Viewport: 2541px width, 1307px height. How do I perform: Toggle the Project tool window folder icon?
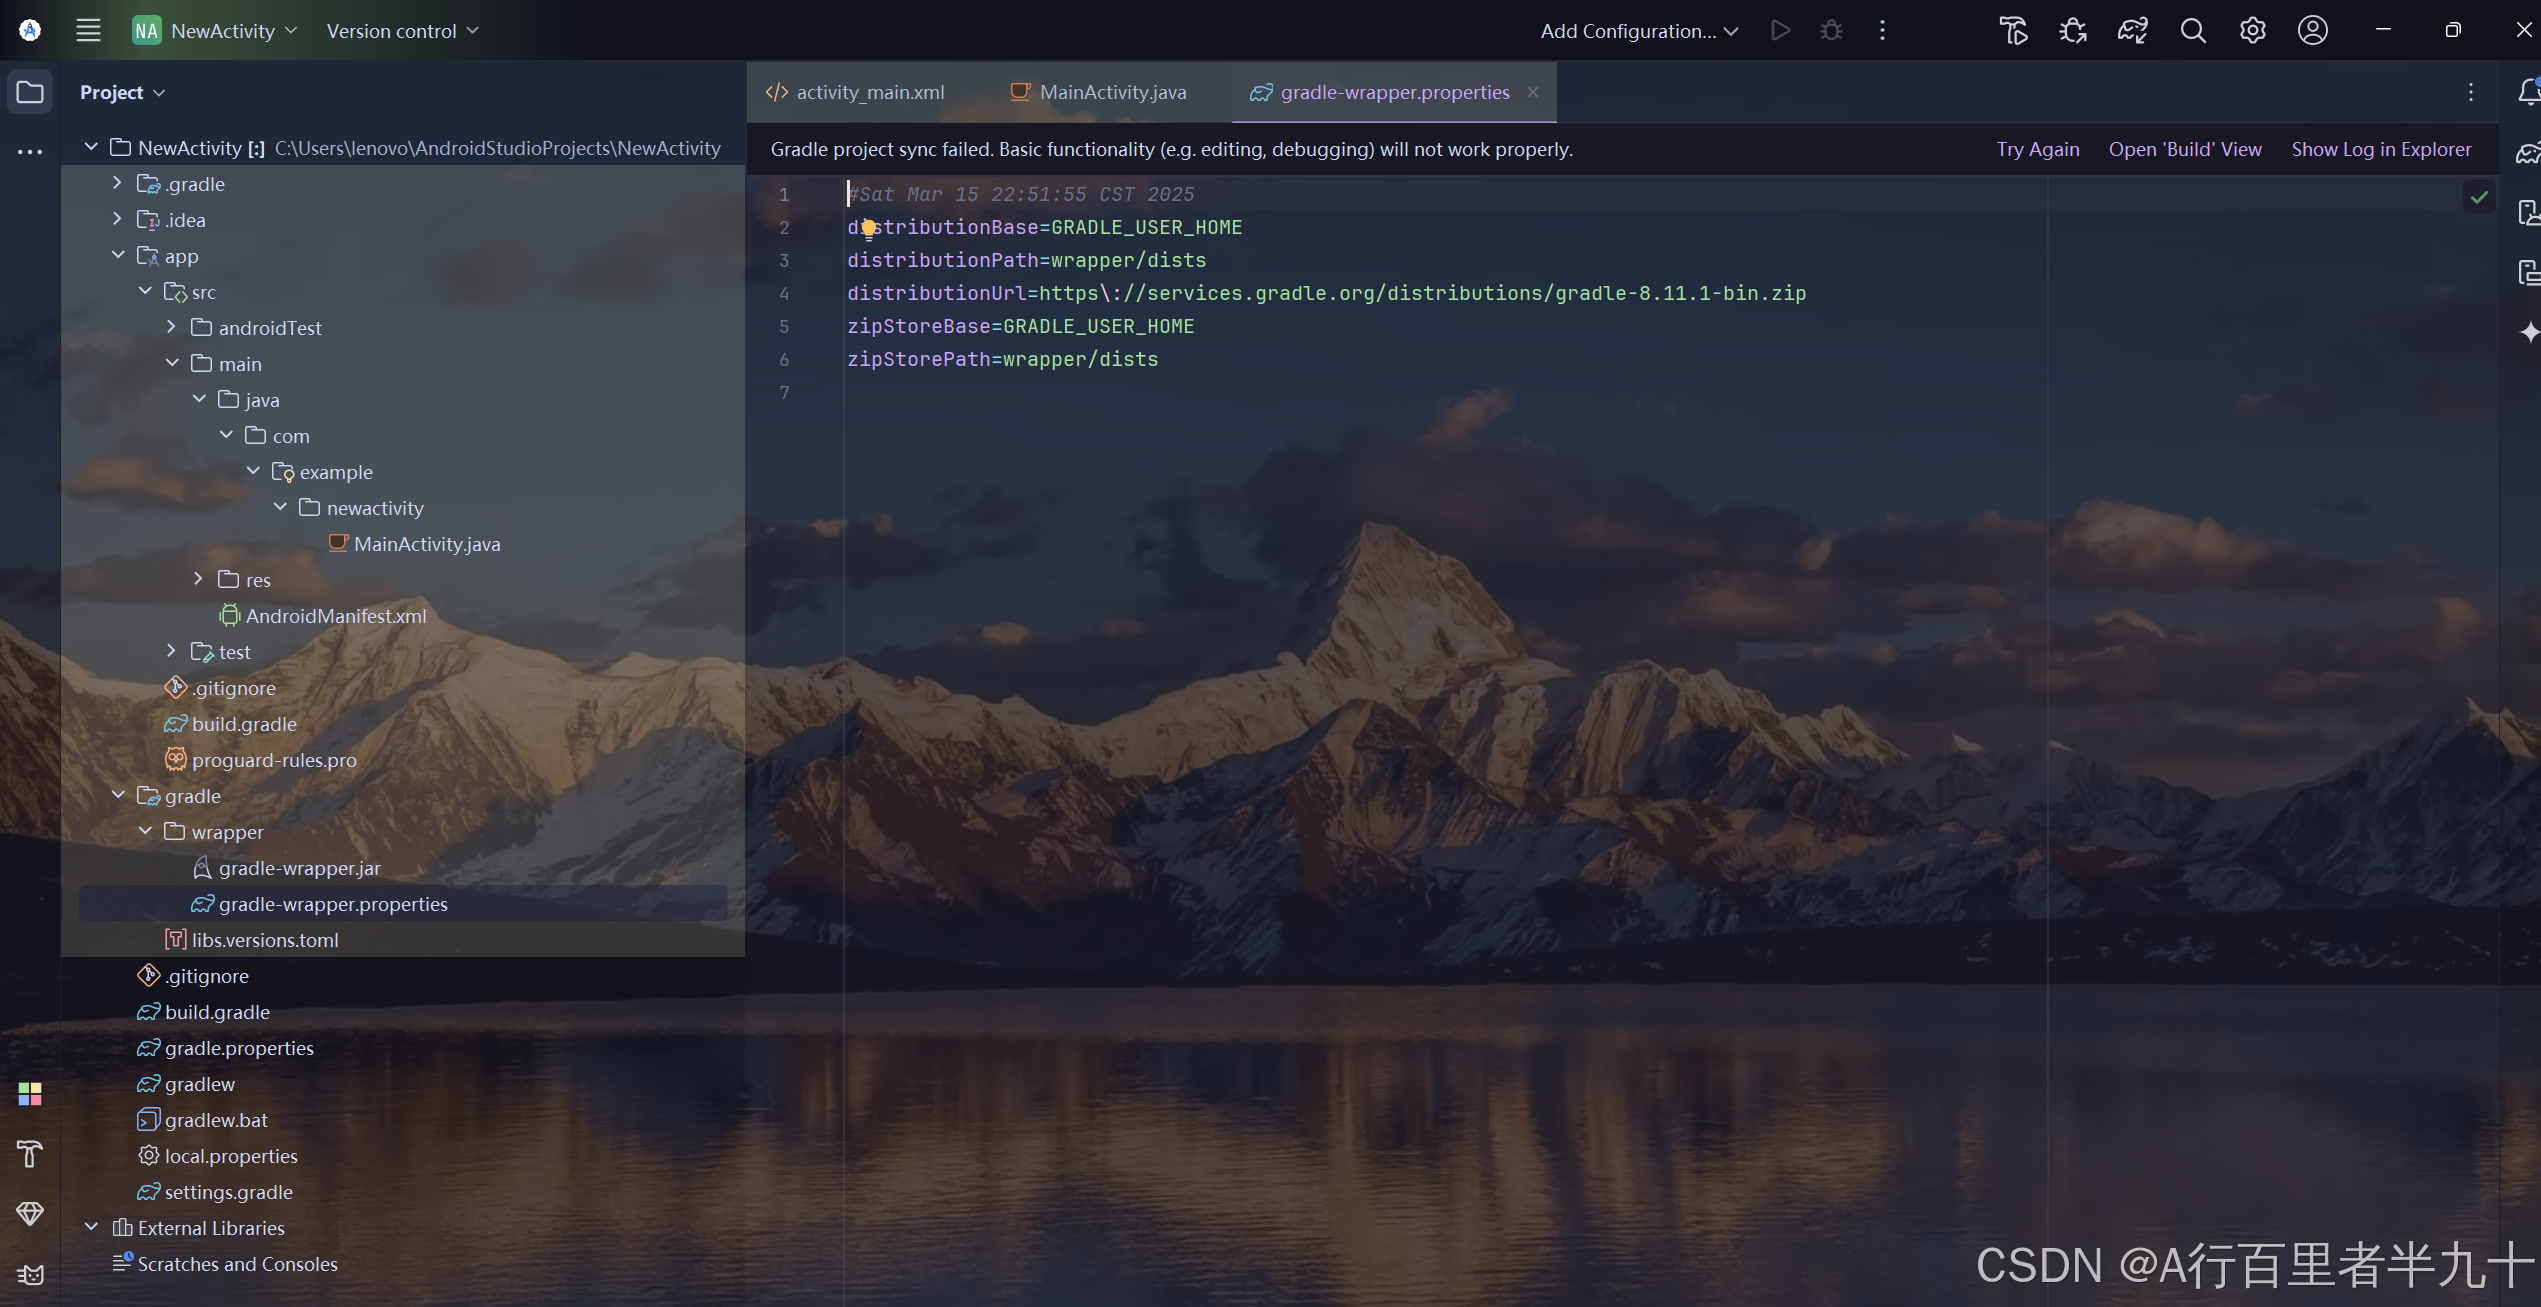(30, 92)
